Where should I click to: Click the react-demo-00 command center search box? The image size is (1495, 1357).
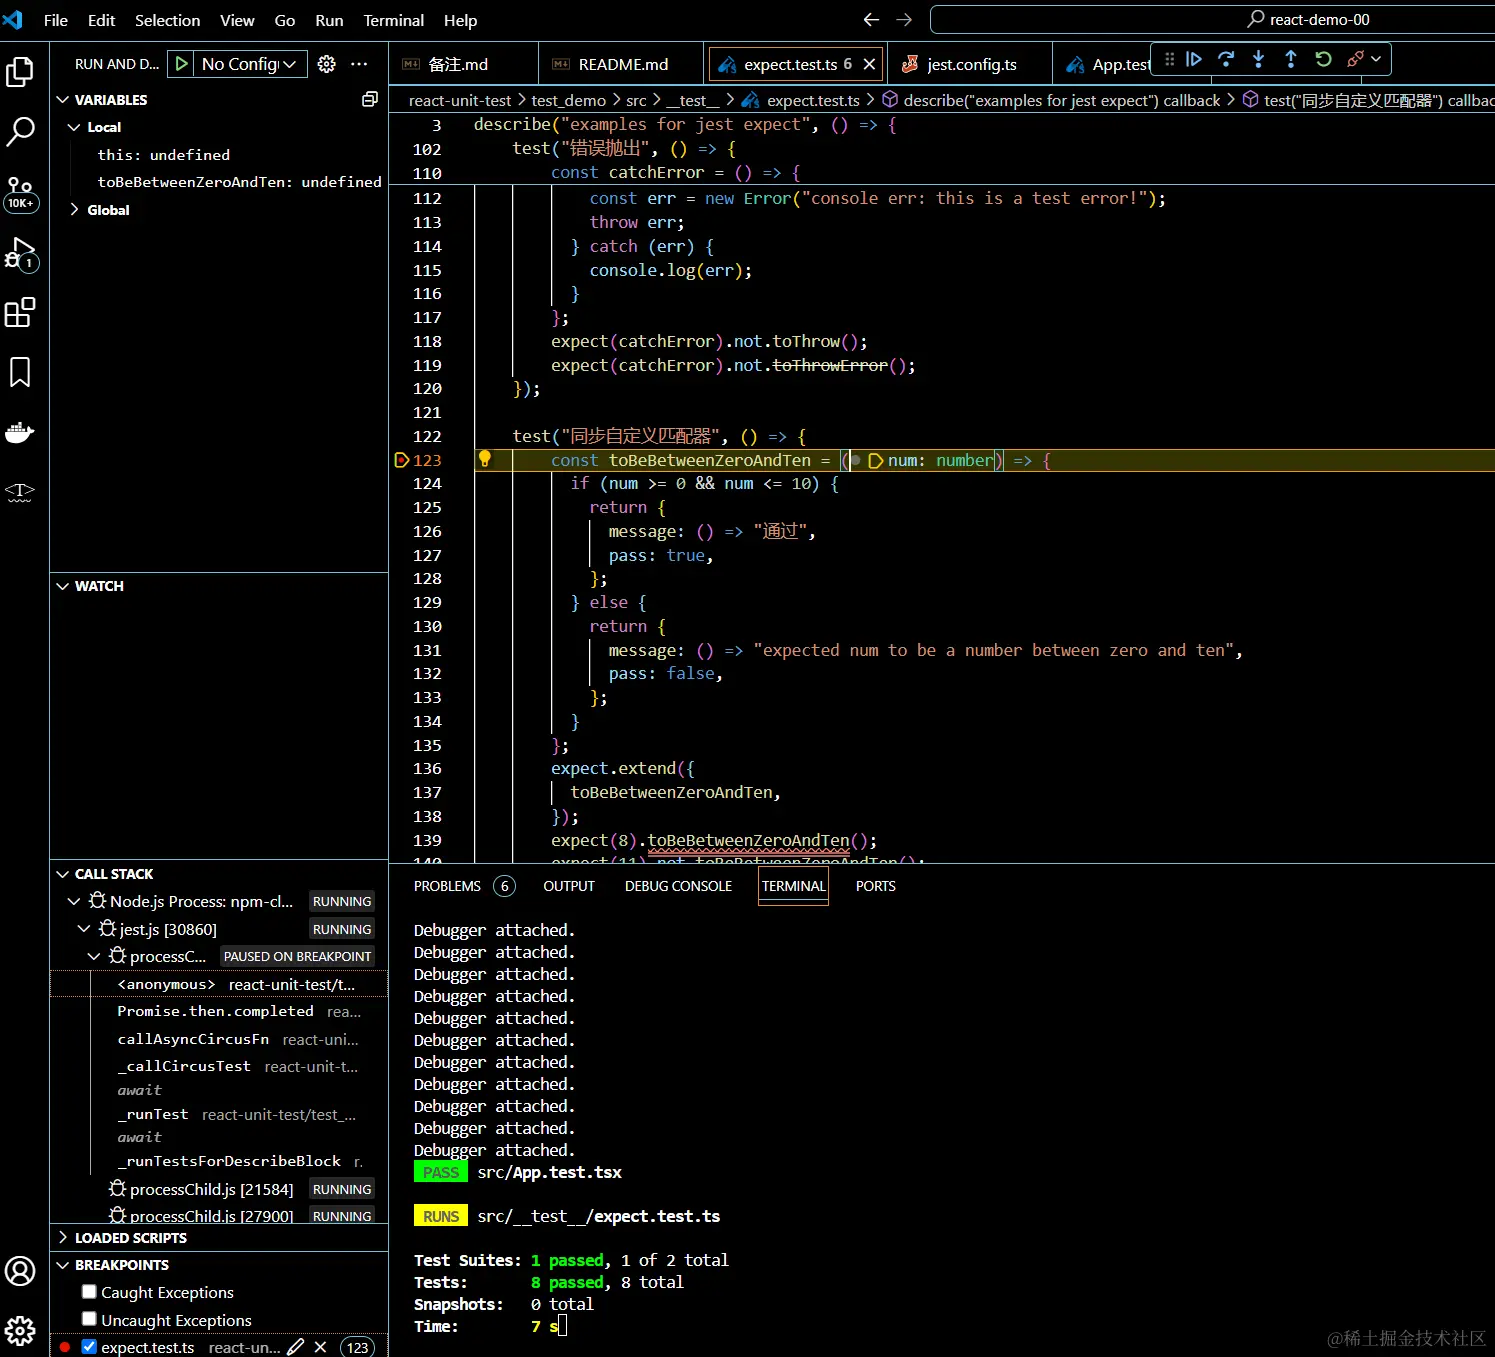pyautogui.click(x=1210, y=20)
